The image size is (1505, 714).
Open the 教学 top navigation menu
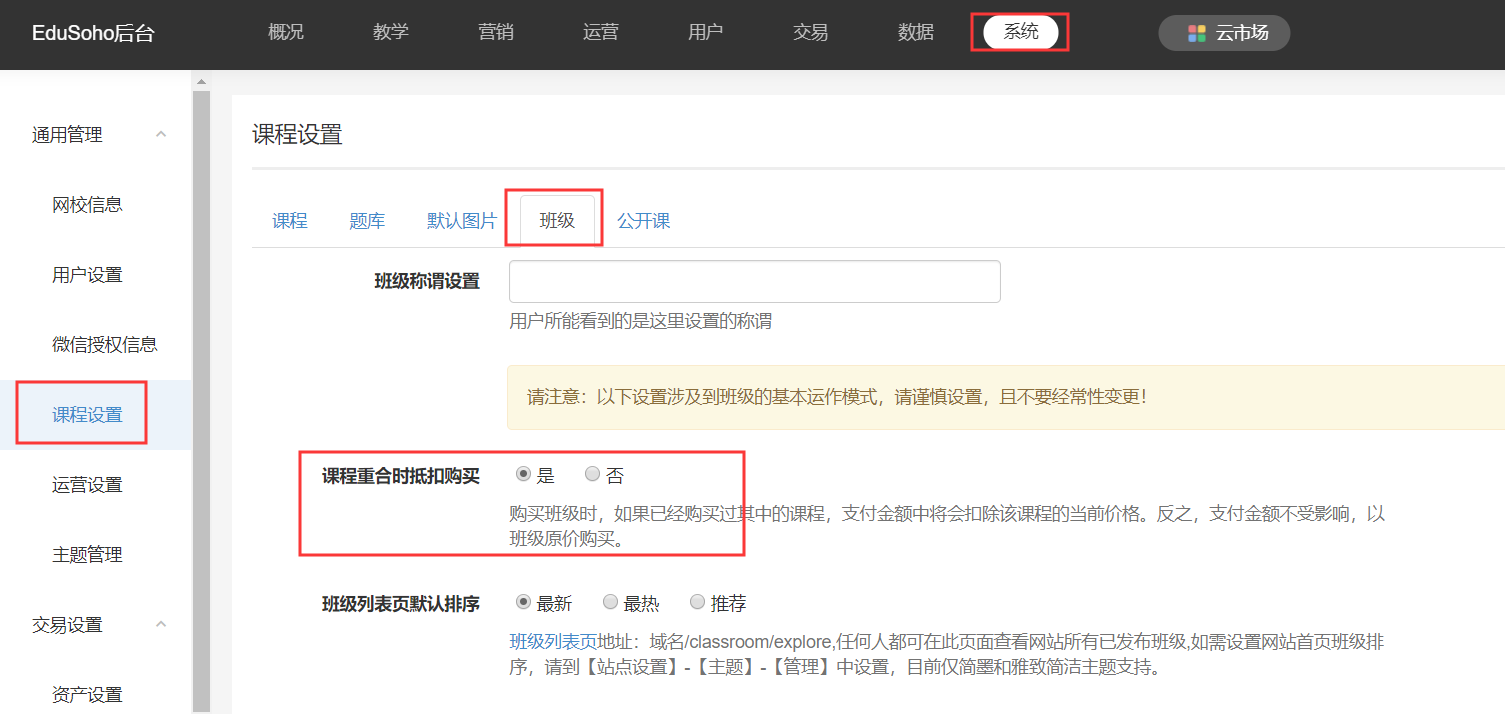pyautogui.click(x=391, y=32)
